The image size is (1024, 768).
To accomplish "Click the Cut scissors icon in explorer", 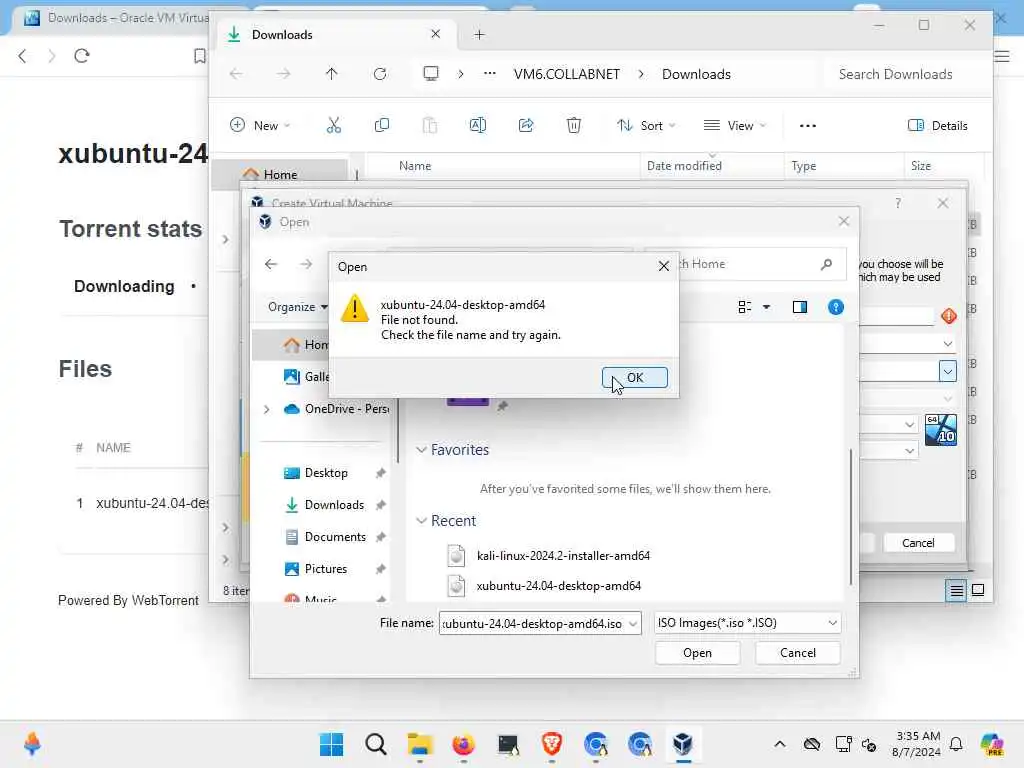I will [x=334, y=125].
